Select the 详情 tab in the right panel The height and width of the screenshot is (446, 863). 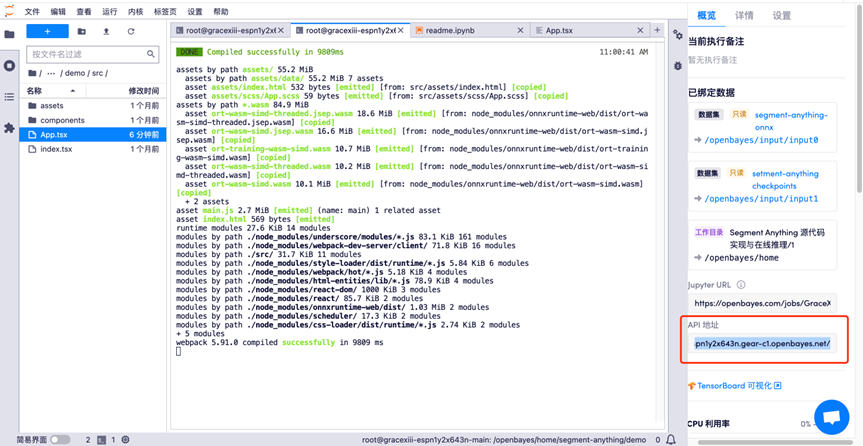tap(744, 15)
